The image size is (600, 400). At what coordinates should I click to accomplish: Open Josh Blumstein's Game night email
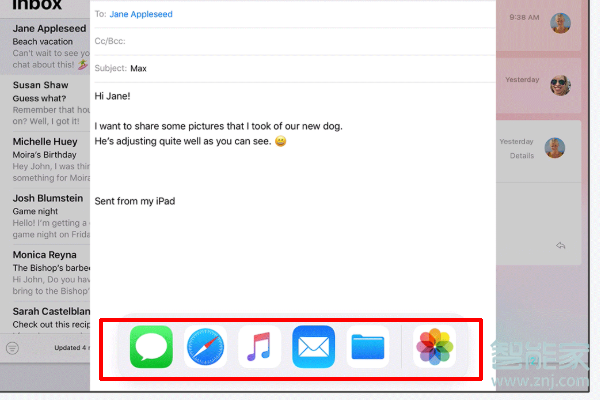(x=45, y=216)
